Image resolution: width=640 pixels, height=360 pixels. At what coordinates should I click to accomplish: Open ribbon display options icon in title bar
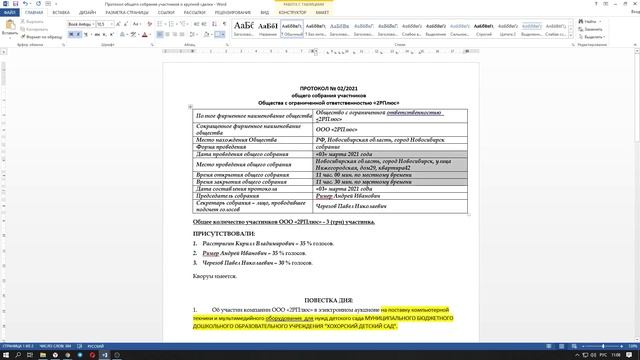click(606, 4)
